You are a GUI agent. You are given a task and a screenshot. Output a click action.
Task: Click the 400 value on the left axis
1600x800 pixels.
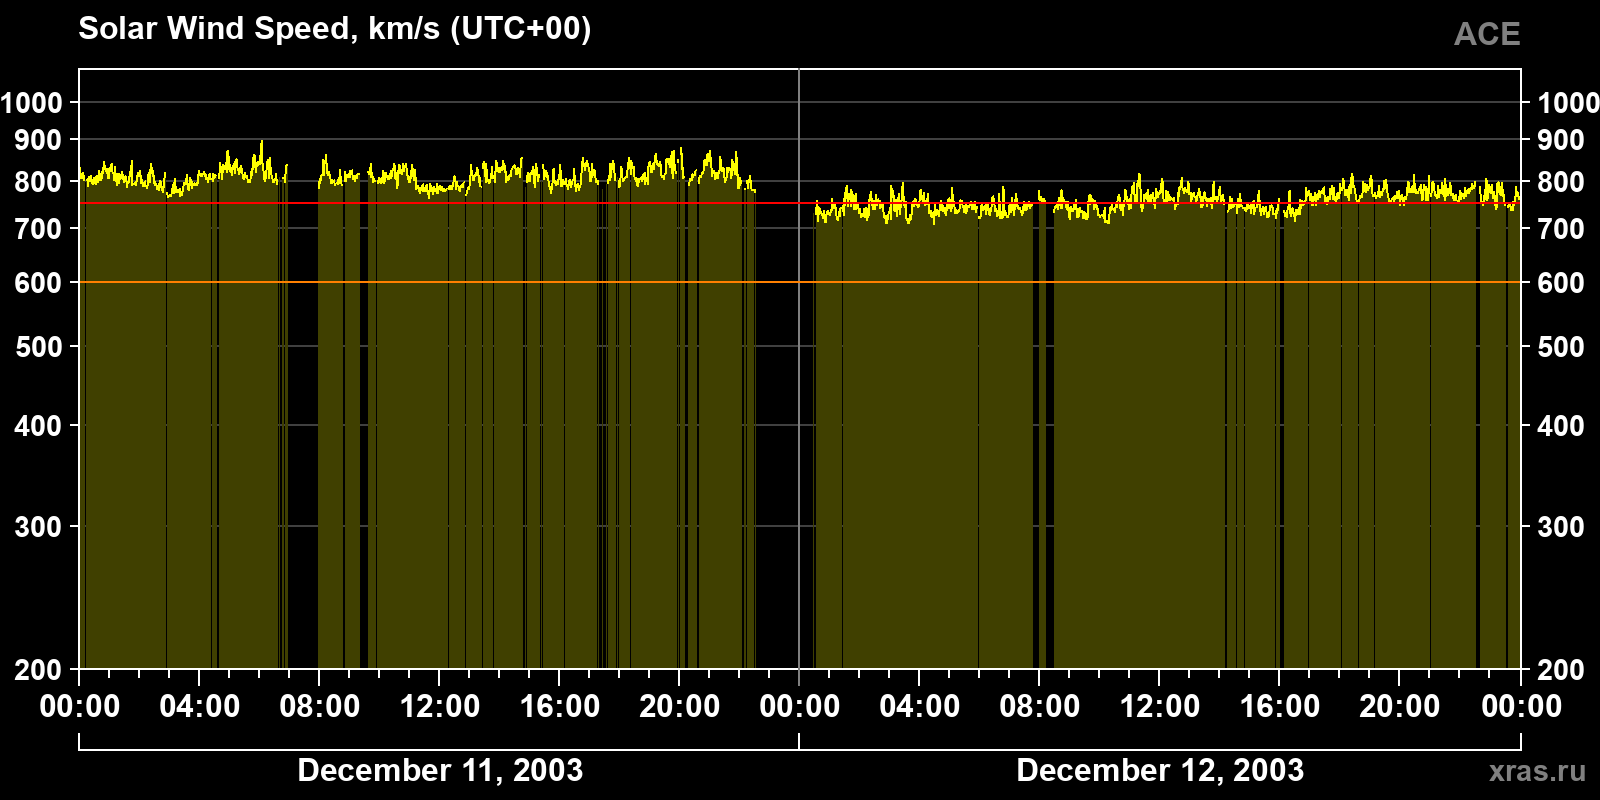38,426
